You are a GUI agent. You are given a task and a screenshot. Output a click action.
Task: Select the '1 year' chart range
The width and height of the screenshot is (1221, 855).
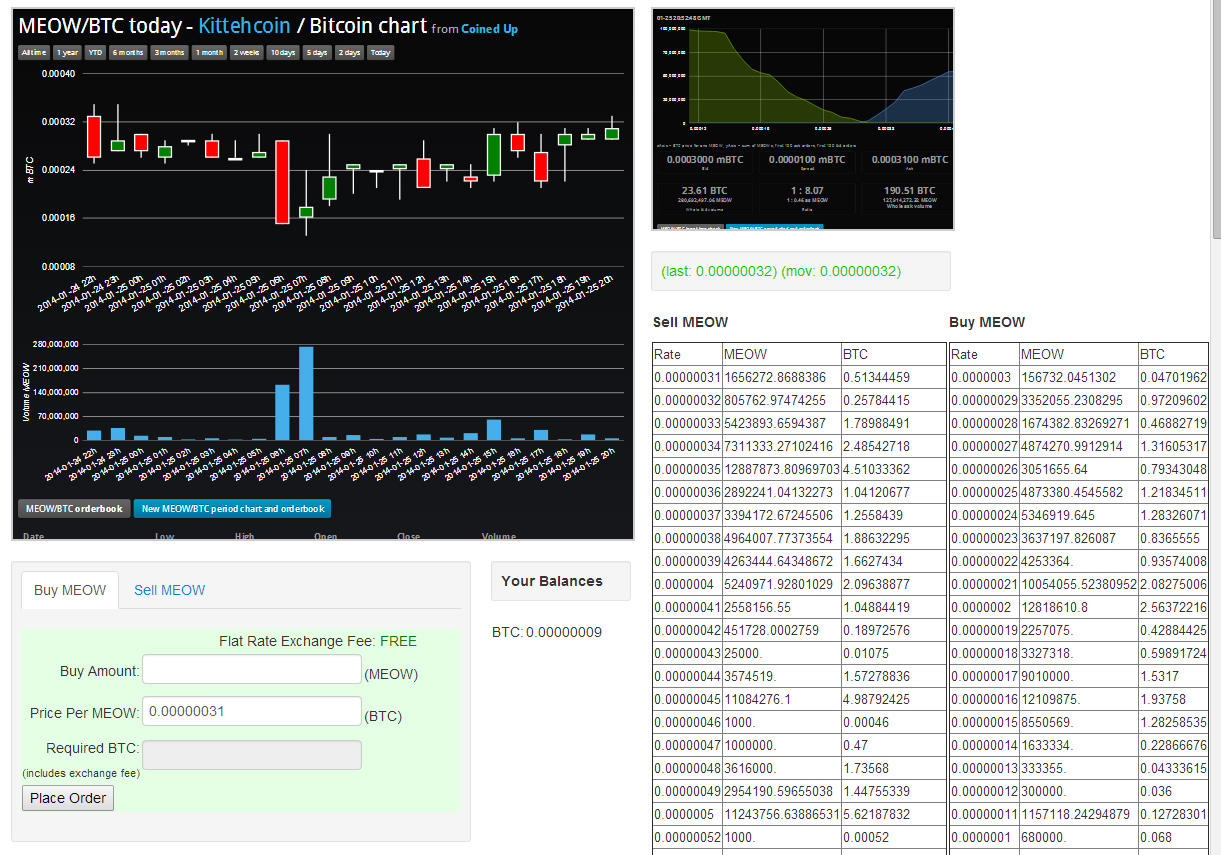coord(68,52)
